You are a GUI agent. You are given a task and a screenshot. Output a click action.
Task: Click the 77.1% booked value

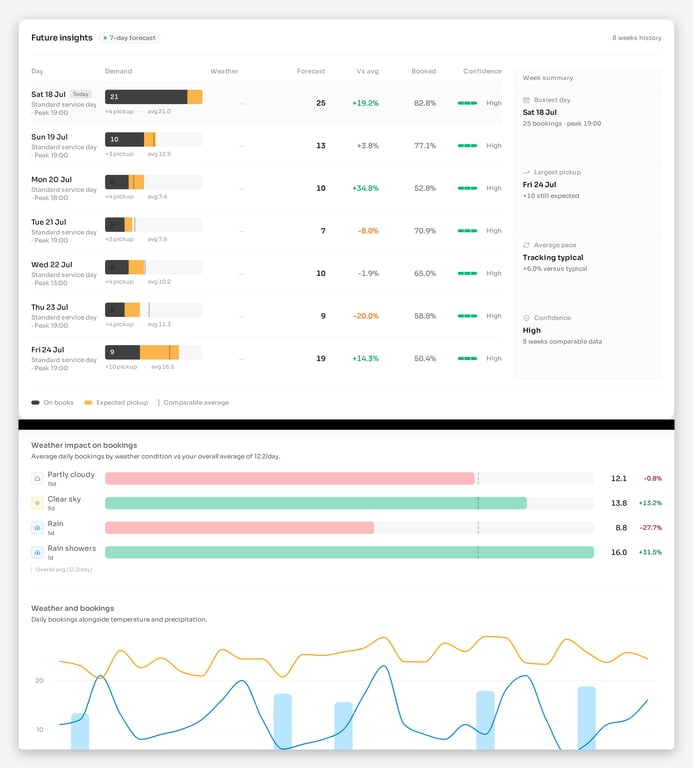coord(425,145)
